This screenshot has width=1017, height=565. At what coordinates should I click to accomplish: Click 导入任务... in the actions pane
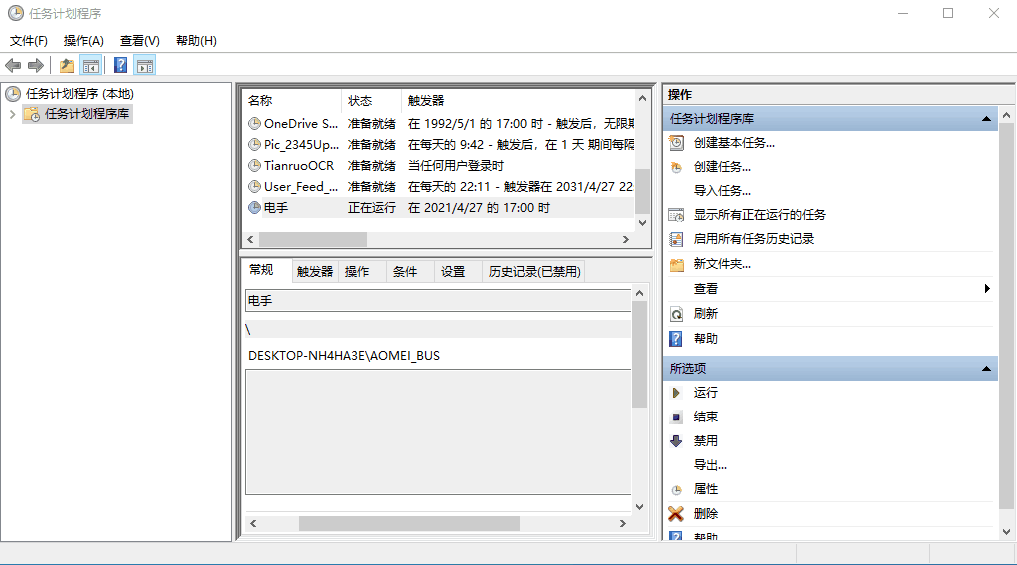[722, 191]
